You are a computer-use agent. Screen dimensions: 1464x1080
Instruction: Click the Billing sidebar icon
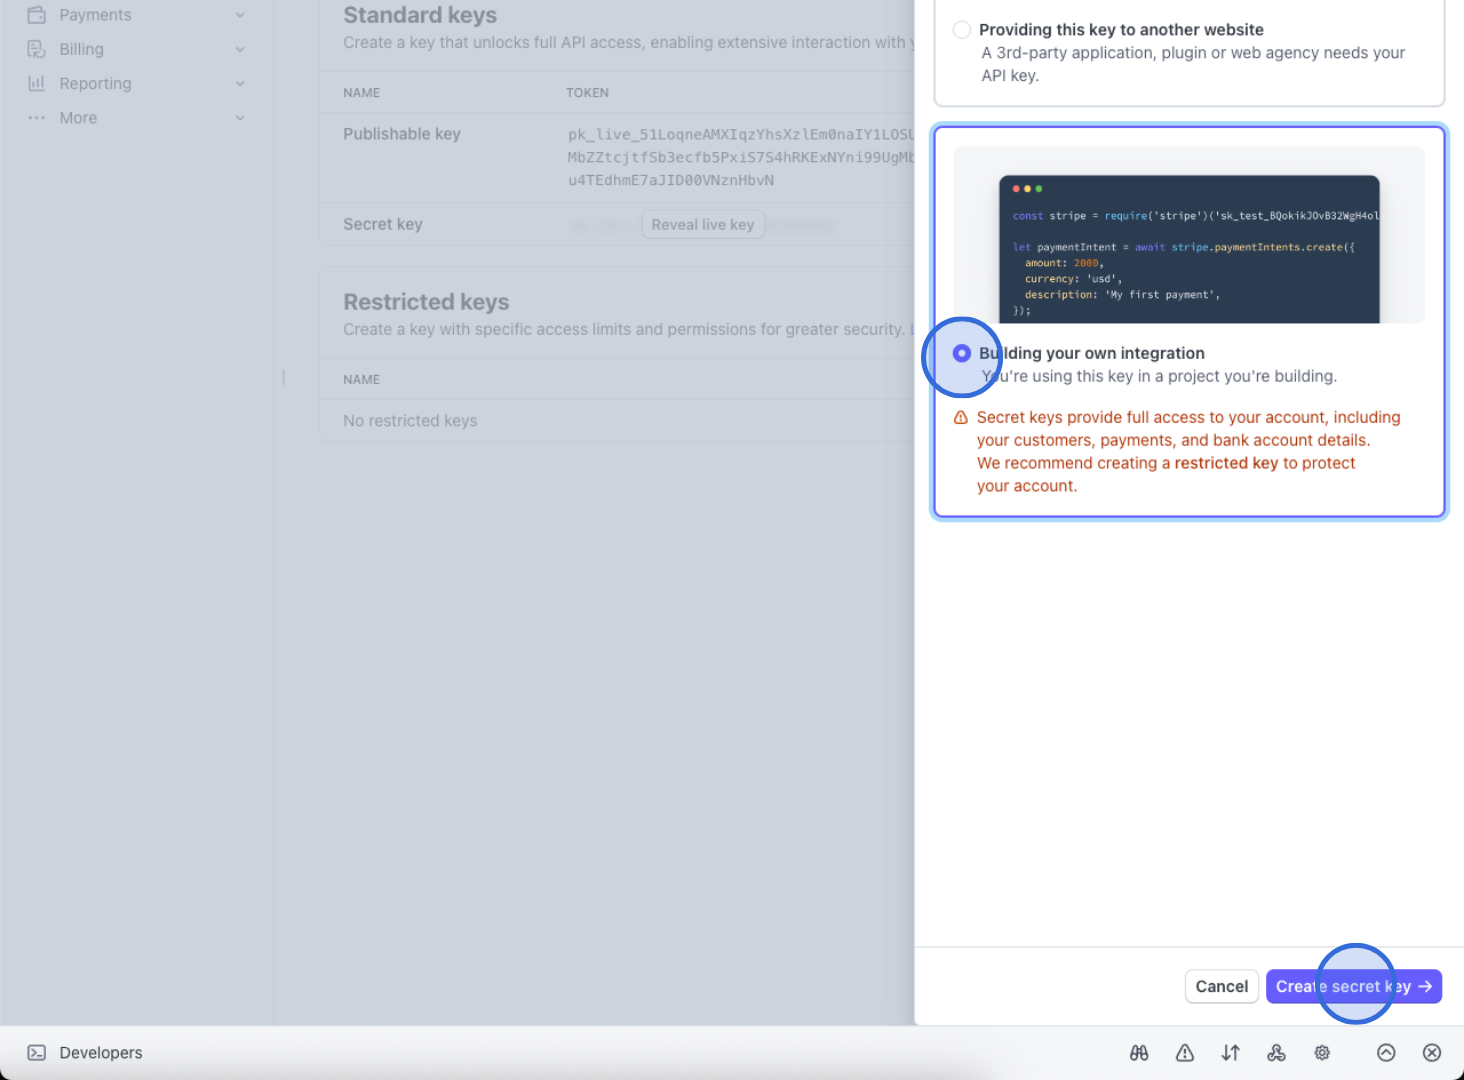37,49
